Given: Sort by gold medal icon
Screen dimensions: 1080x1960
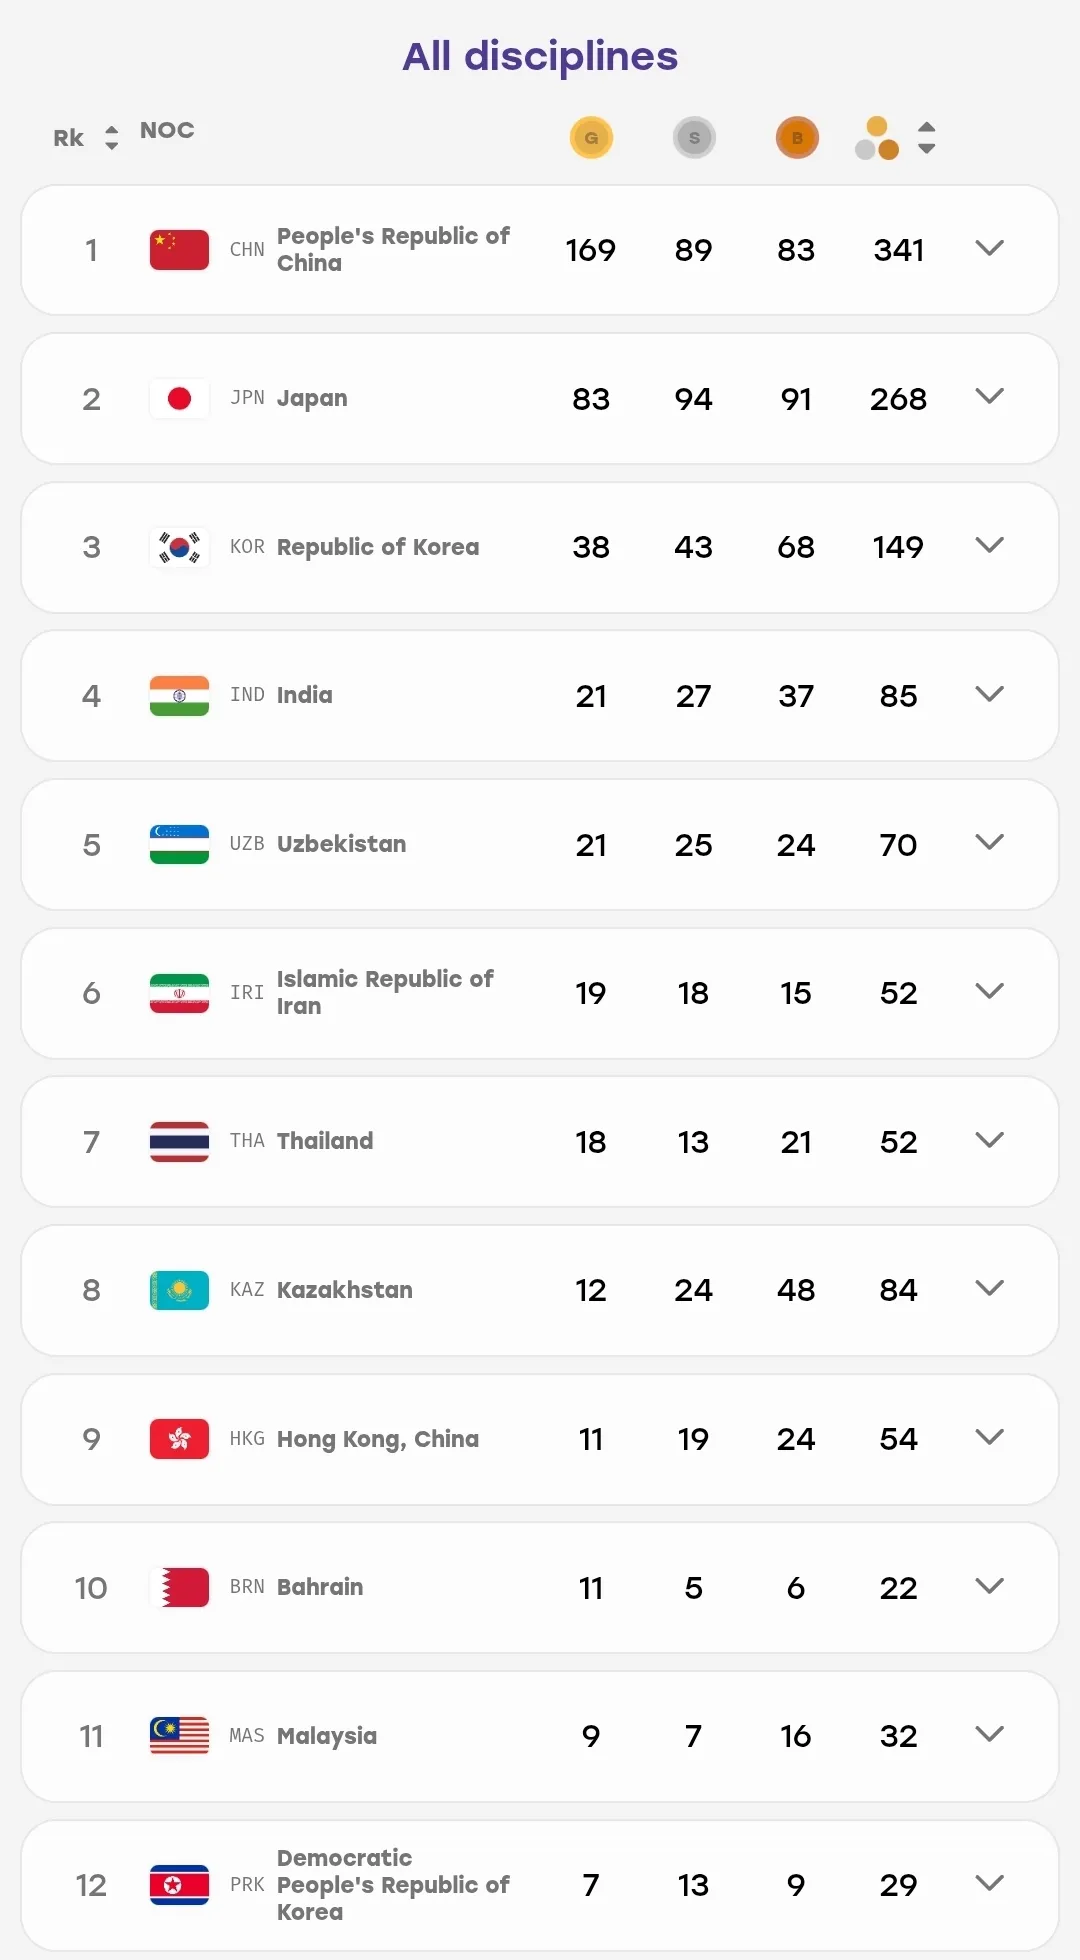Looking at the screenshot, I should [591, 138].
